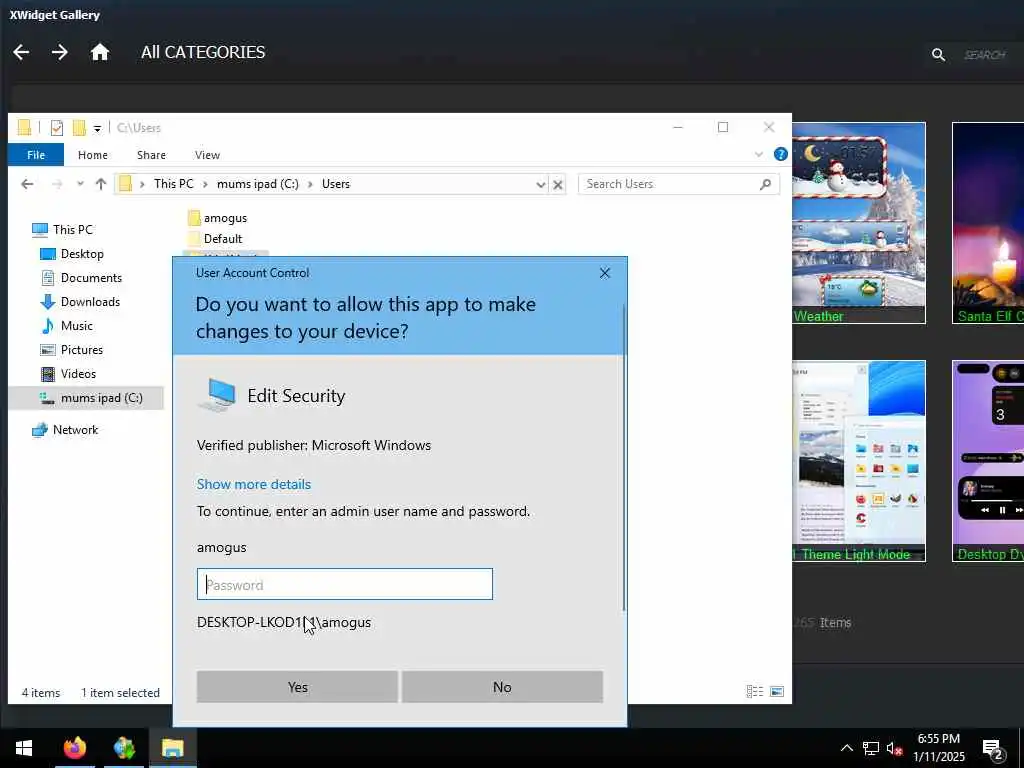Select Pictures in navigation pane

tap(82, 350)
